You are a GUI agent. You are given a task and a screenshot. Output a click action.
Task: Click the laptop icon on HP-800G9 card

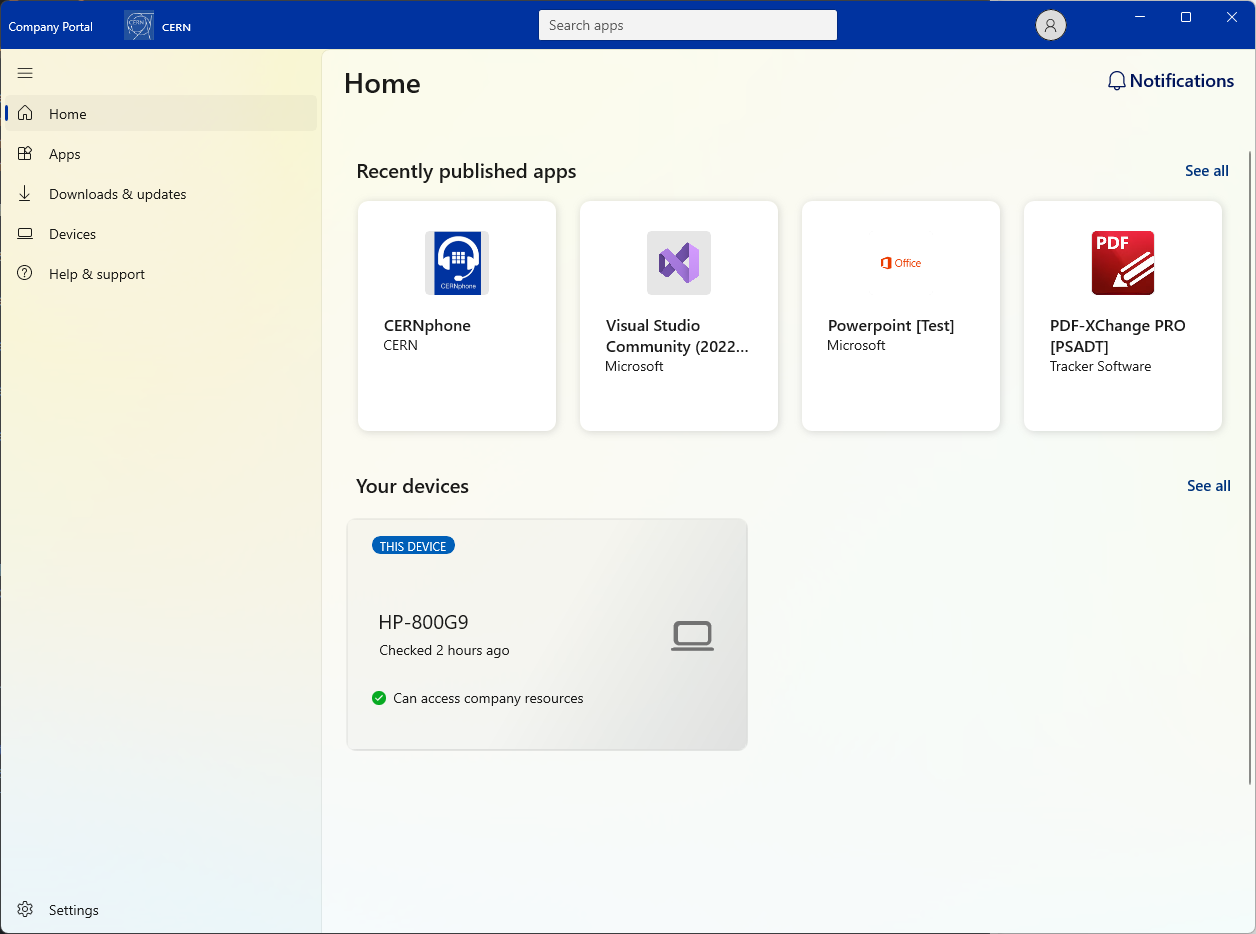(x=692, y=636)
